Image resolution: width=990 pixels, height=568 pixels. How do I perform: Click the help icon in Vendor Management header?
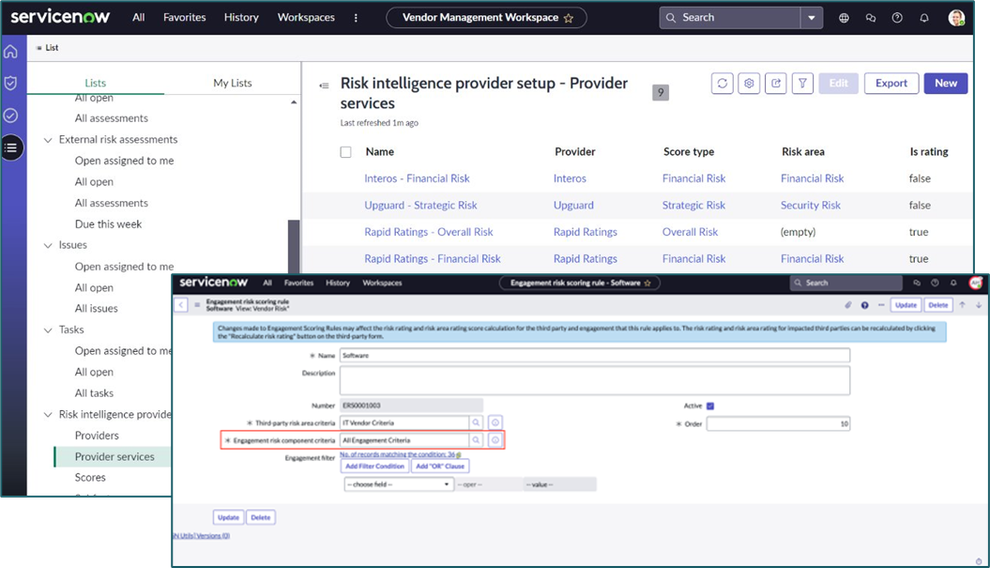pyautogui.click(x=897, y=18)
